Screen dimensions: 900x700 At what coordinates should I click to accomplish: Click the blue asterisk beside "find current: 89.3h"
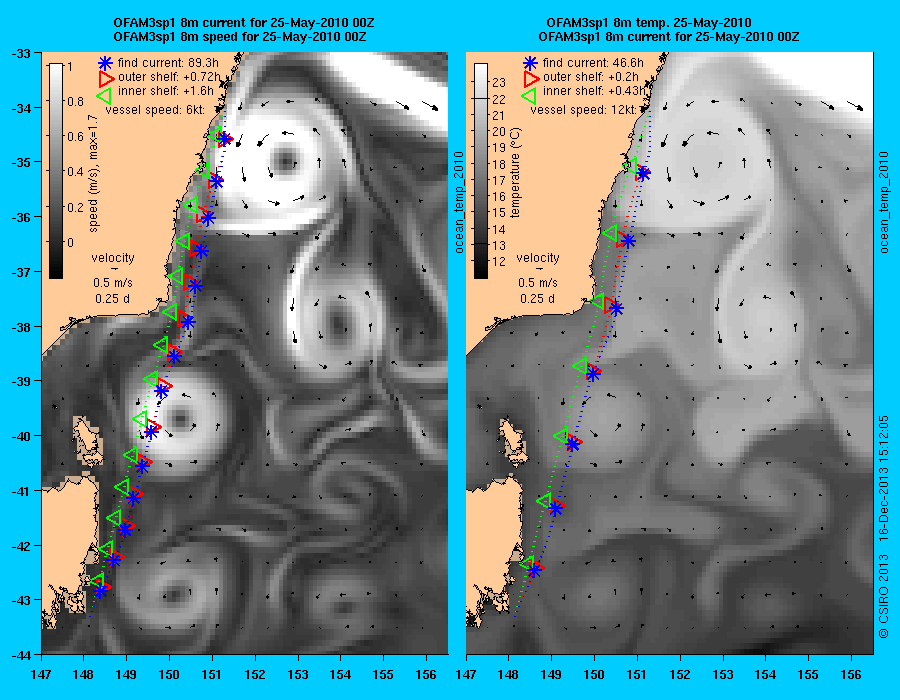coord(105,63)
